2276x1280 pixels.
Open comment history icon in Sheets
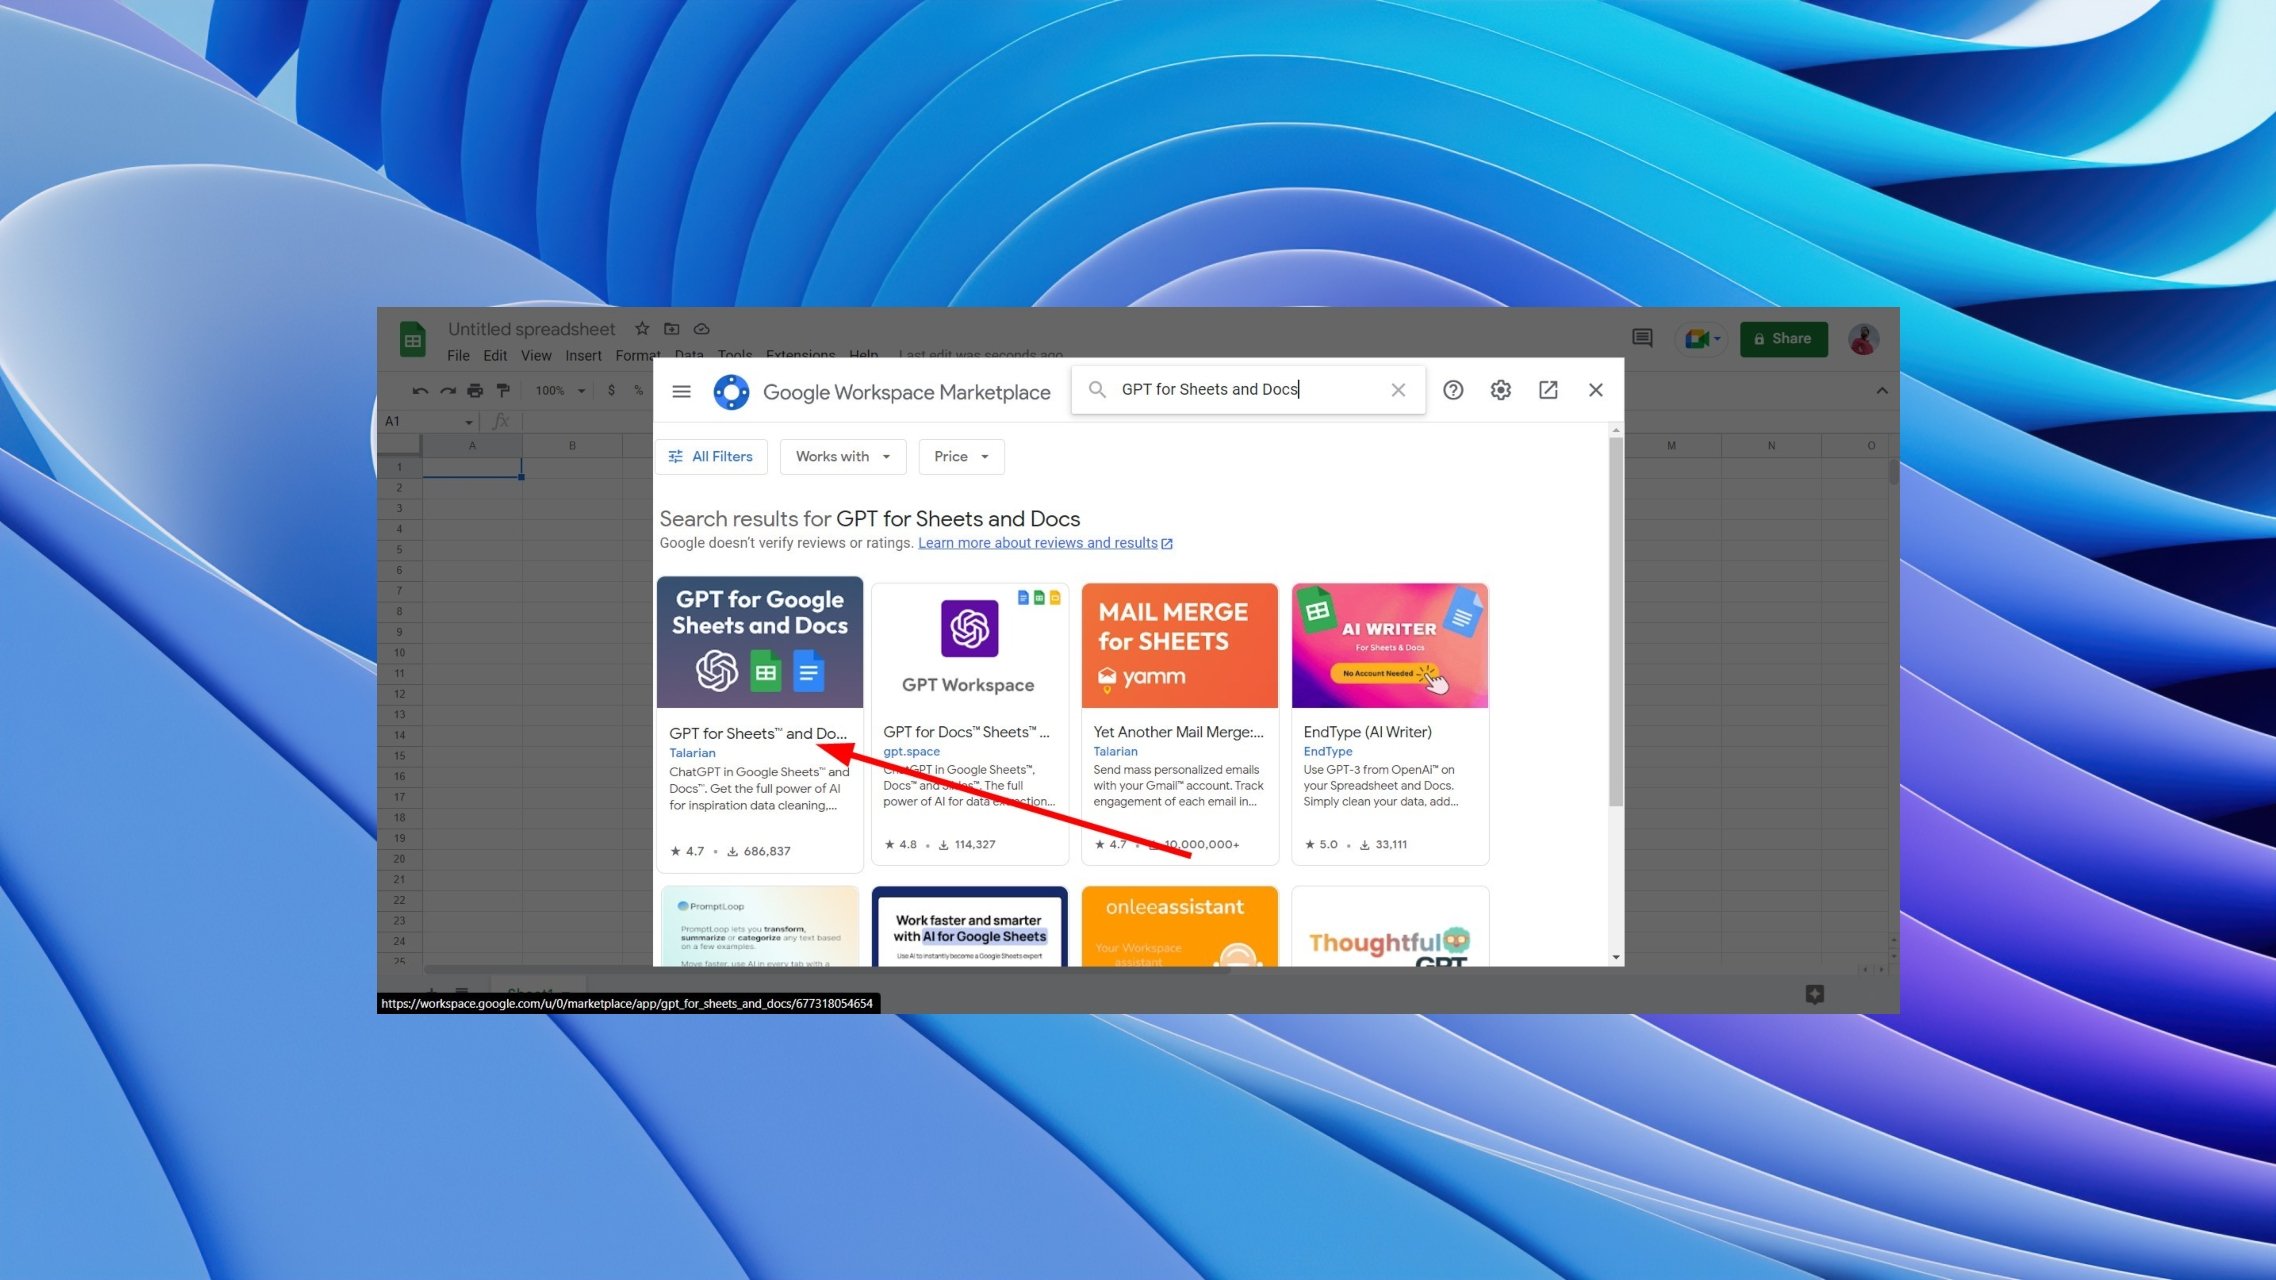click(x=1642, y=339)
